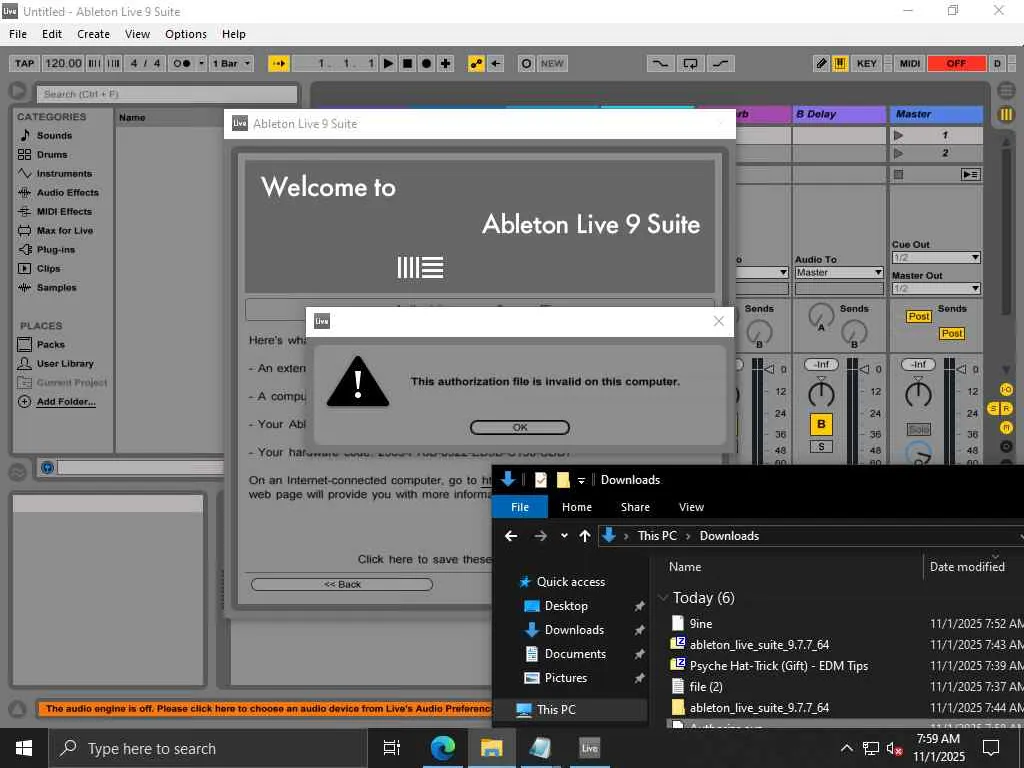Open the File tab in Downloads window
This screenshot has width=1024, height=768.
520,507
